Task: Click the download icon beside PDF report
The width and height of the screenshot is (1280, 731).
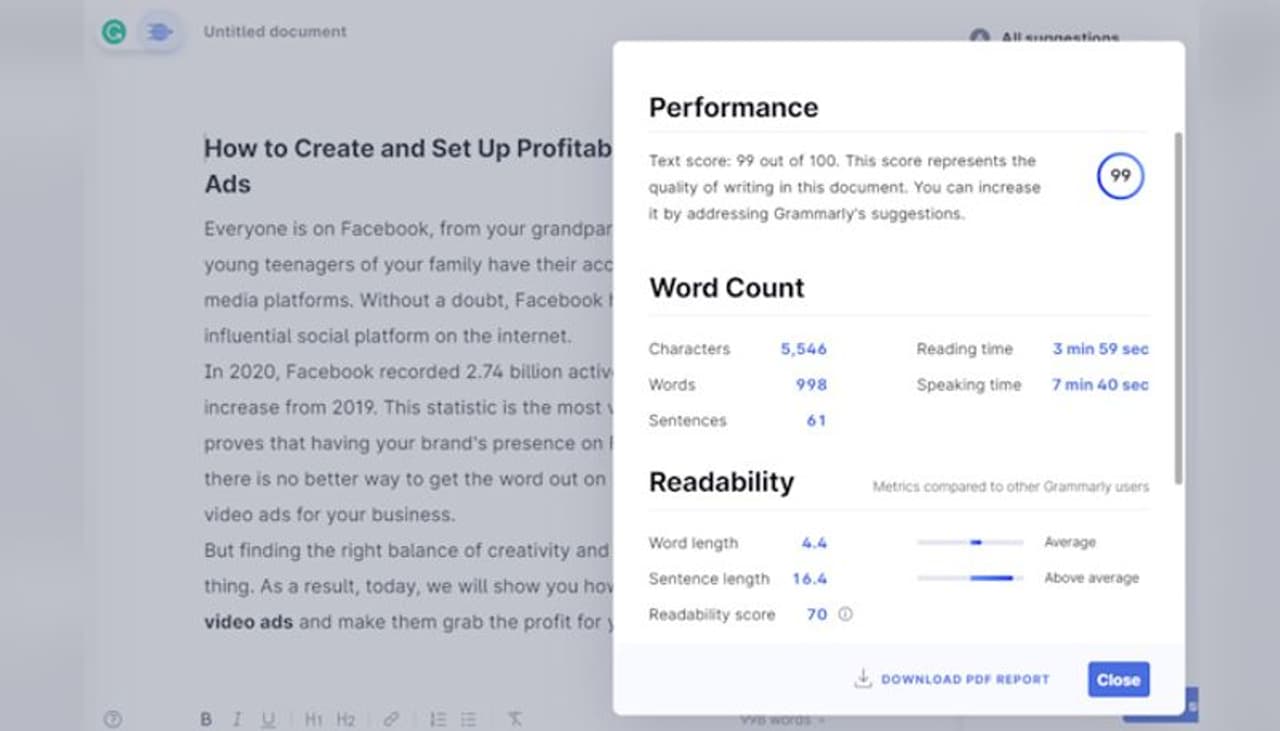Action: click(x=862, y=679)
